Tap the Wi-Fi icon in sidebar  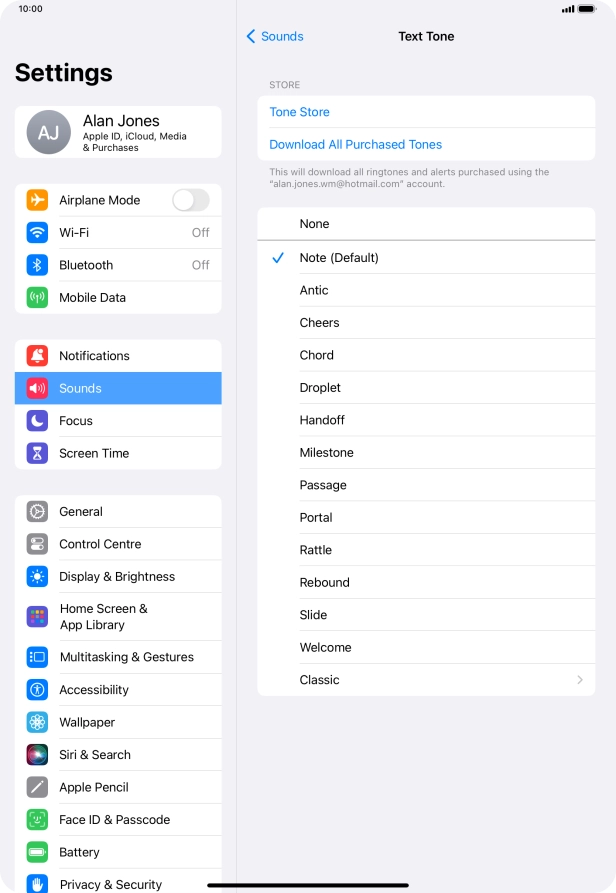pyautogui.click(x=37, y=232)
